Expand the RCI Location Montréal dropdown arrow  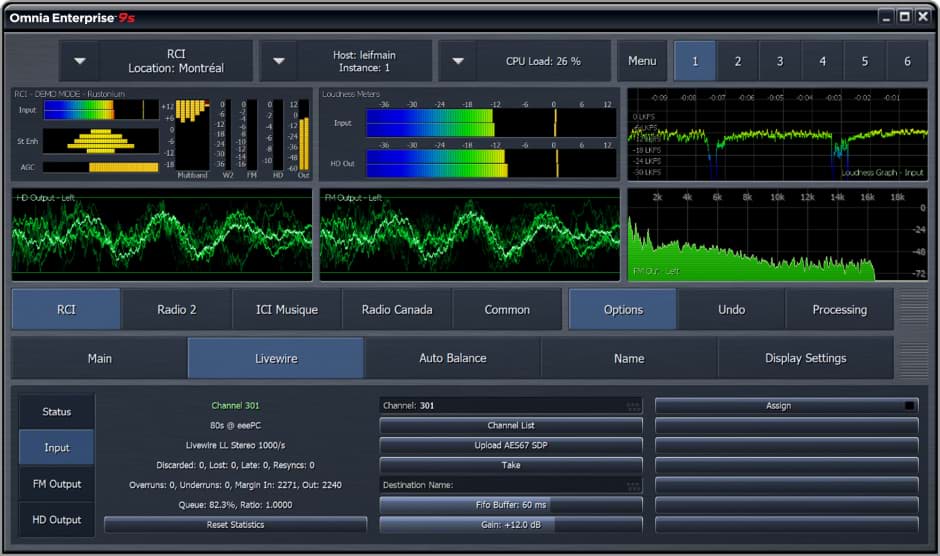(80, 61)
